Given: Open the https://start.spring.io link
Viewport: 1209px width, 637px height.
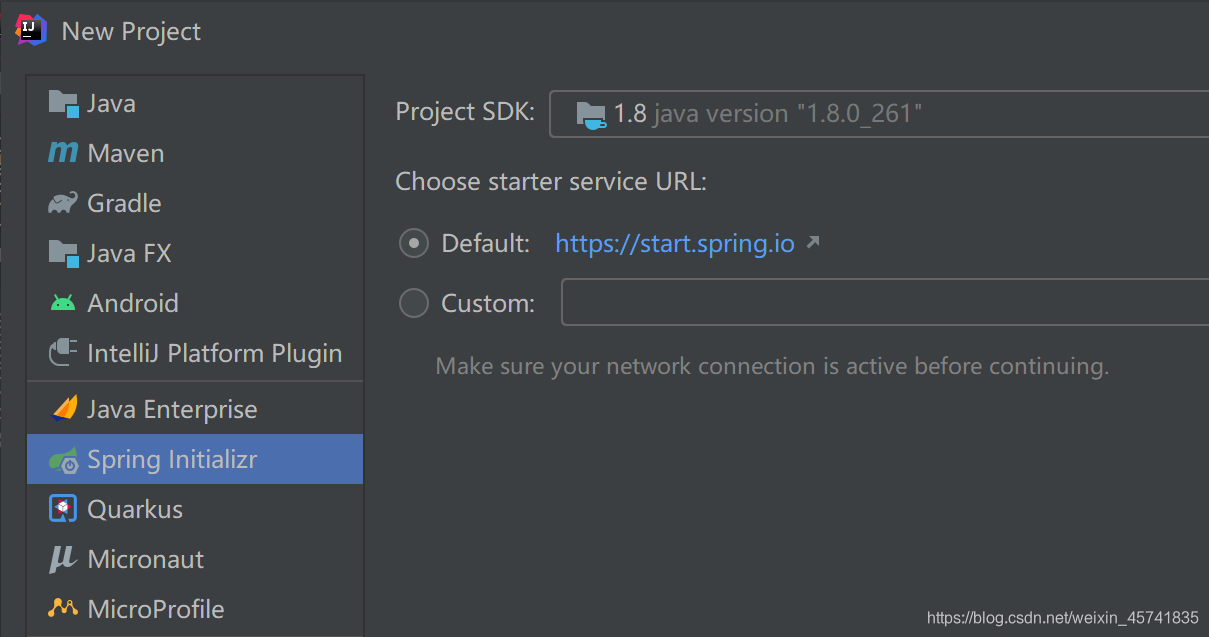Looking at the screenshot, I should click(x=675, y=243).
